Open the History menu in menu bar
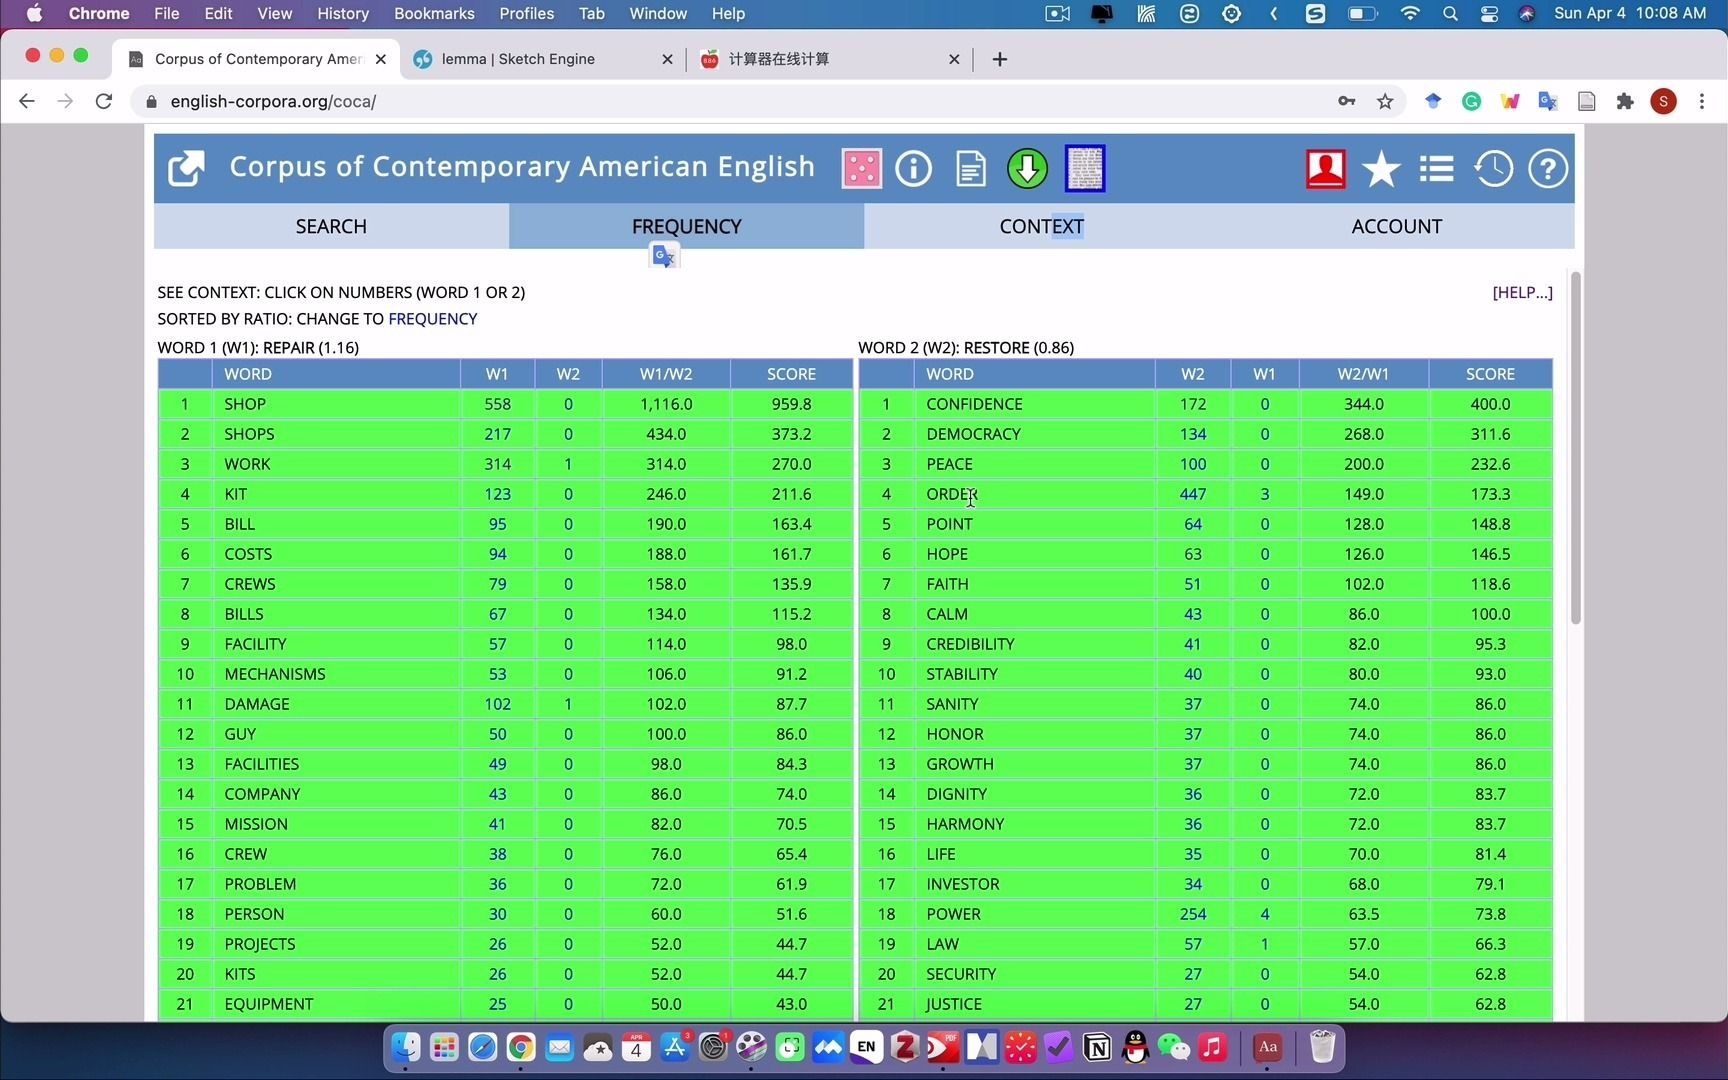The height and width of the screenshot is (1080, 1728). 343,14
